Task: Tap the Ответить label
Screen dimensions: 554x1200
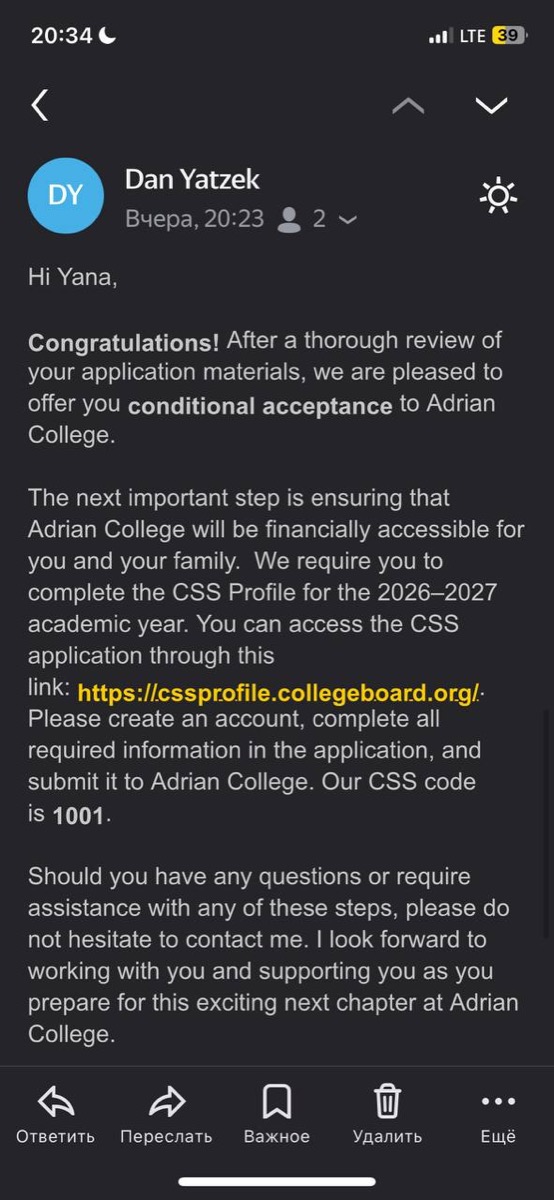Action: click(56, 1137)
